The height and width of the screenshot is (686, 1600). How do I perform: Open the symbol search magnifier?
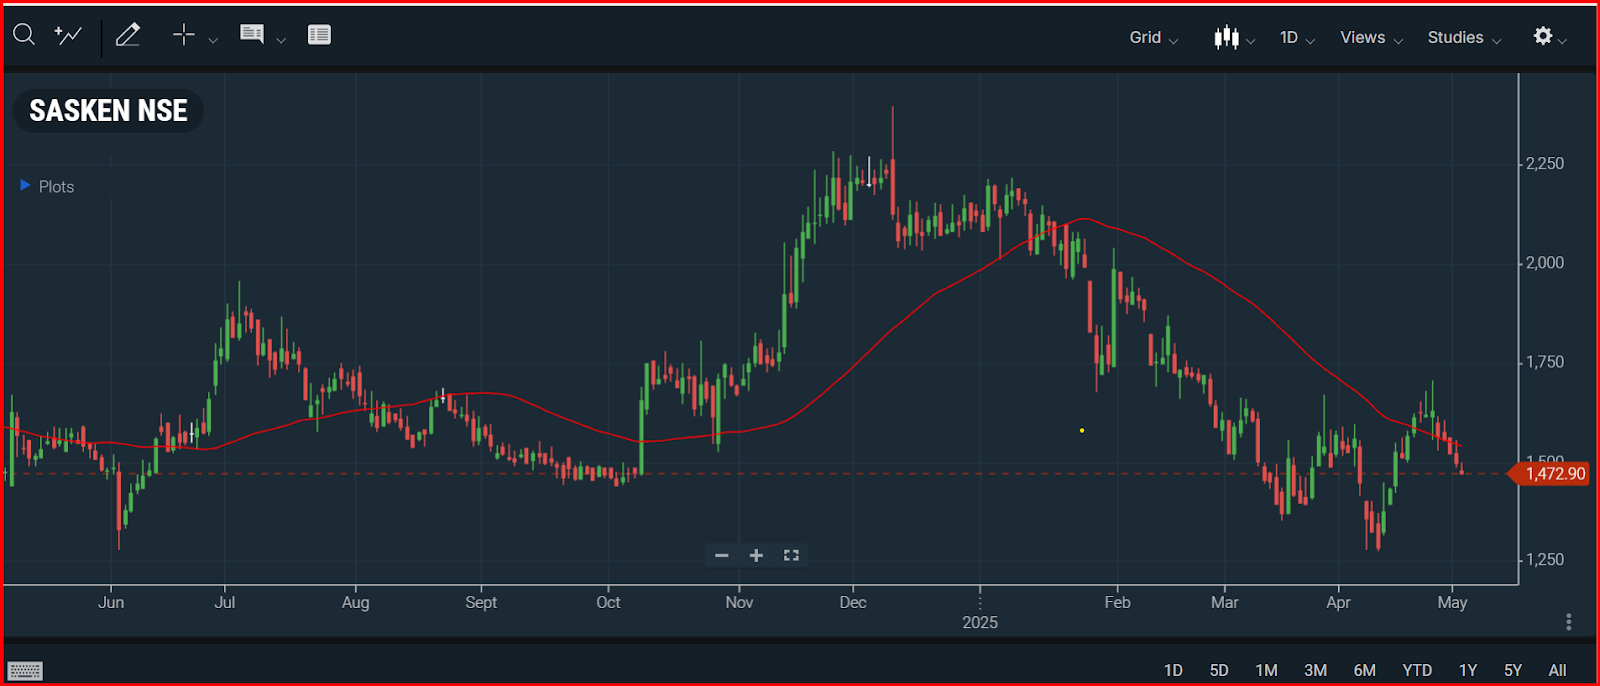(x=24, y=36)
